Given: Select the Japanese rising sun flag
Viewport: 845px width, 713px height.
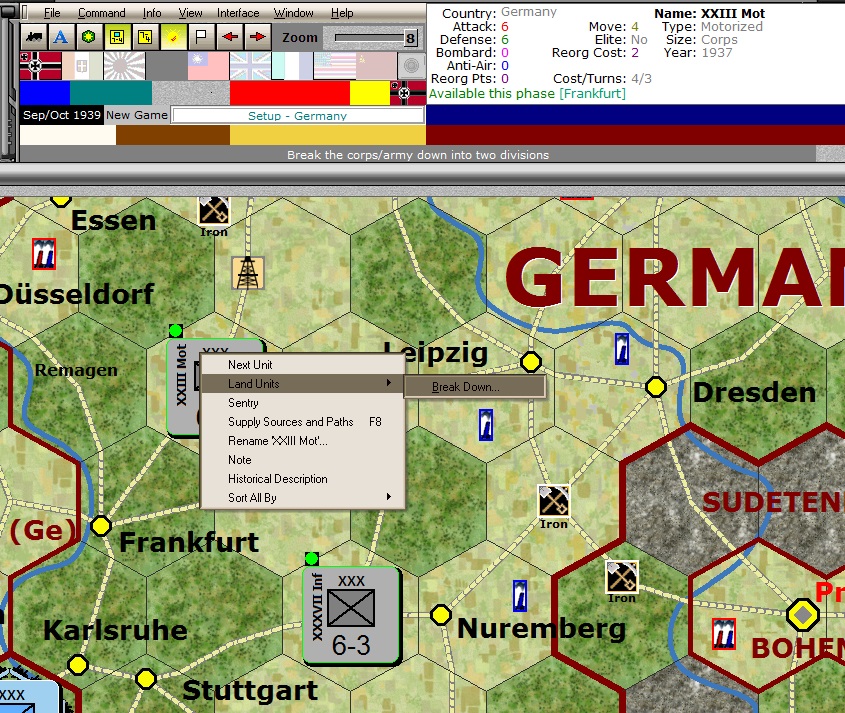Looking at the screenshot, I should pos(124,66).
